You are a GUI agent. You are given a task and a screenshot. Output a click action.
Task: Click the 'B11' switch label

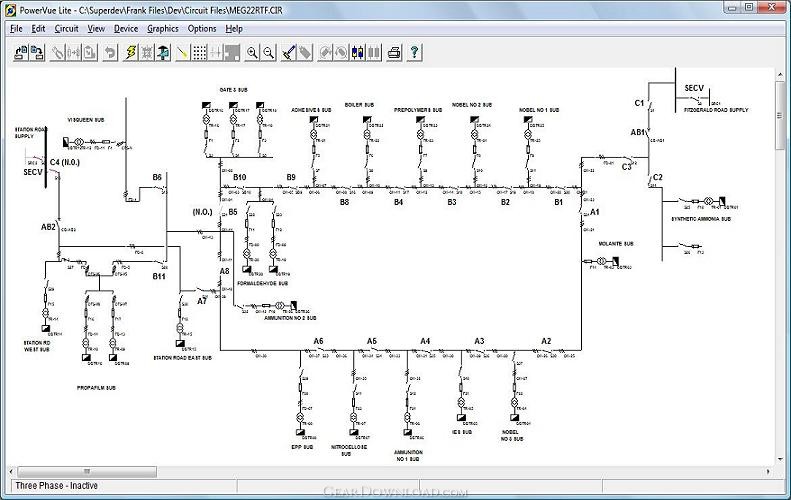click(x=159, y=276)
